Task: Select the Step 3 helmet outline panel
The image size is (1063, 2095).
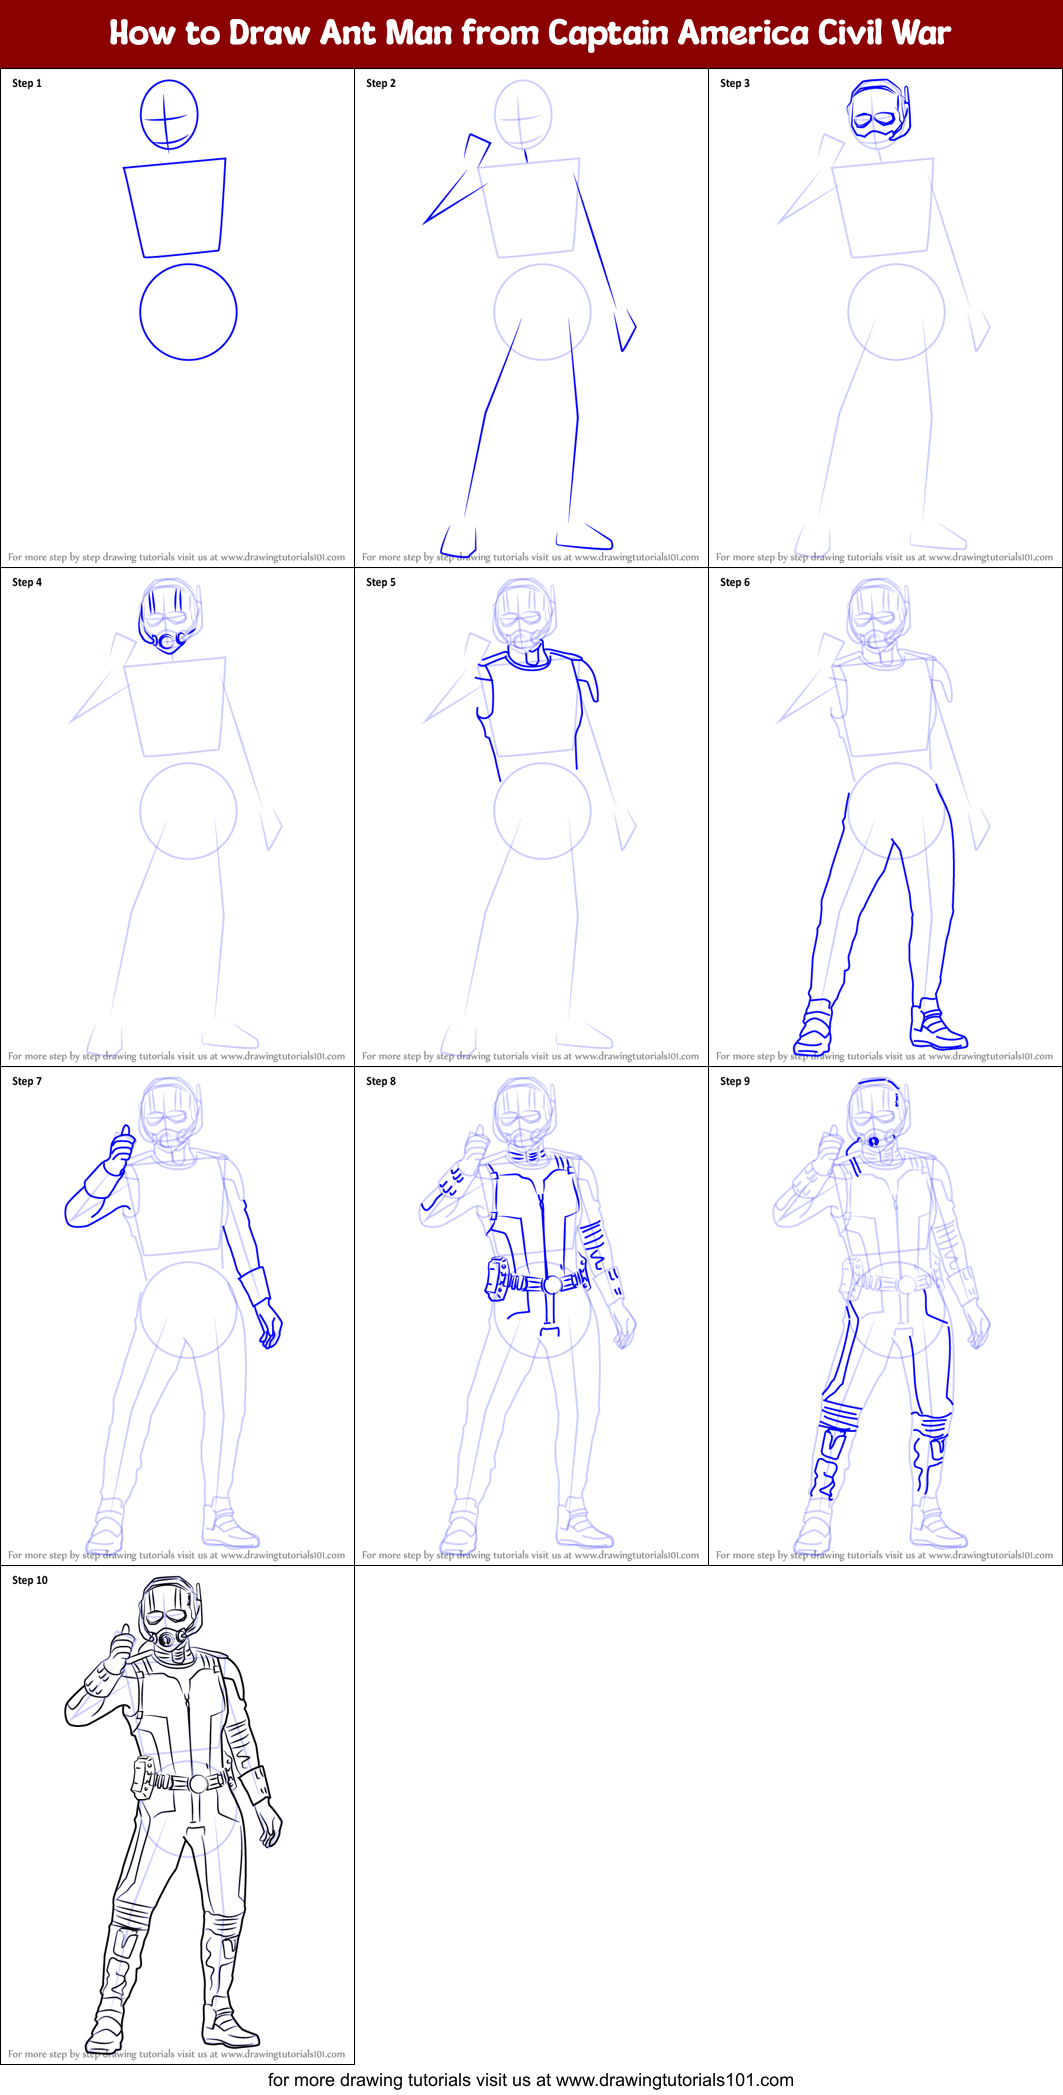Action: 885,318
